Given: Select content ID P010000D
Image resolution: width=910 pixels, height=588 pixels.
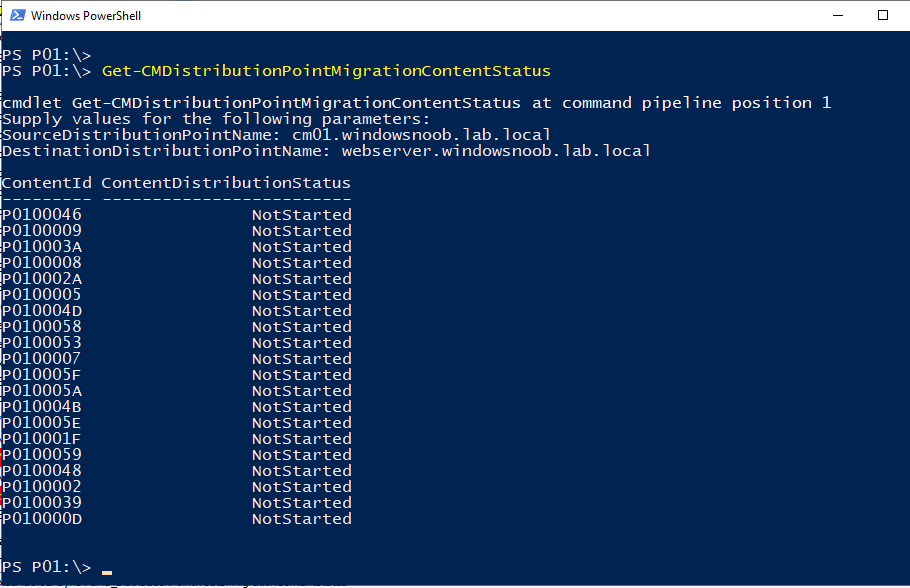Looking at the screenshot, I should pyautogui.click(x=42, y=519).
